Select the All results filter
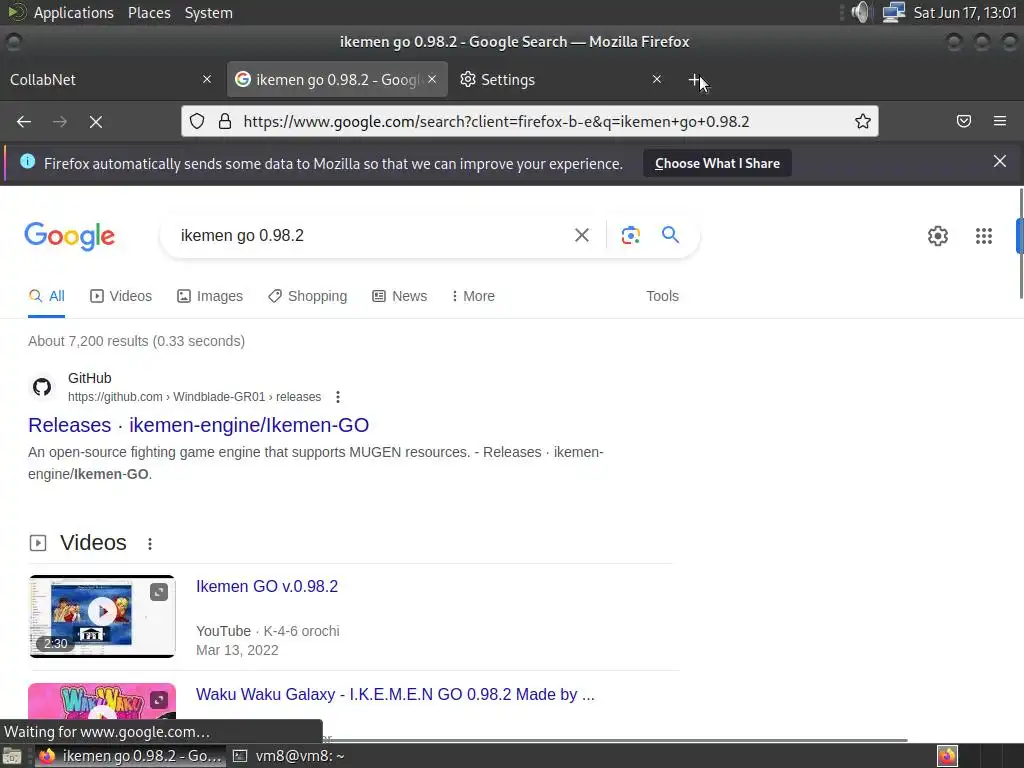Viewport: 1024px width, 768px height. click(46, 296)
